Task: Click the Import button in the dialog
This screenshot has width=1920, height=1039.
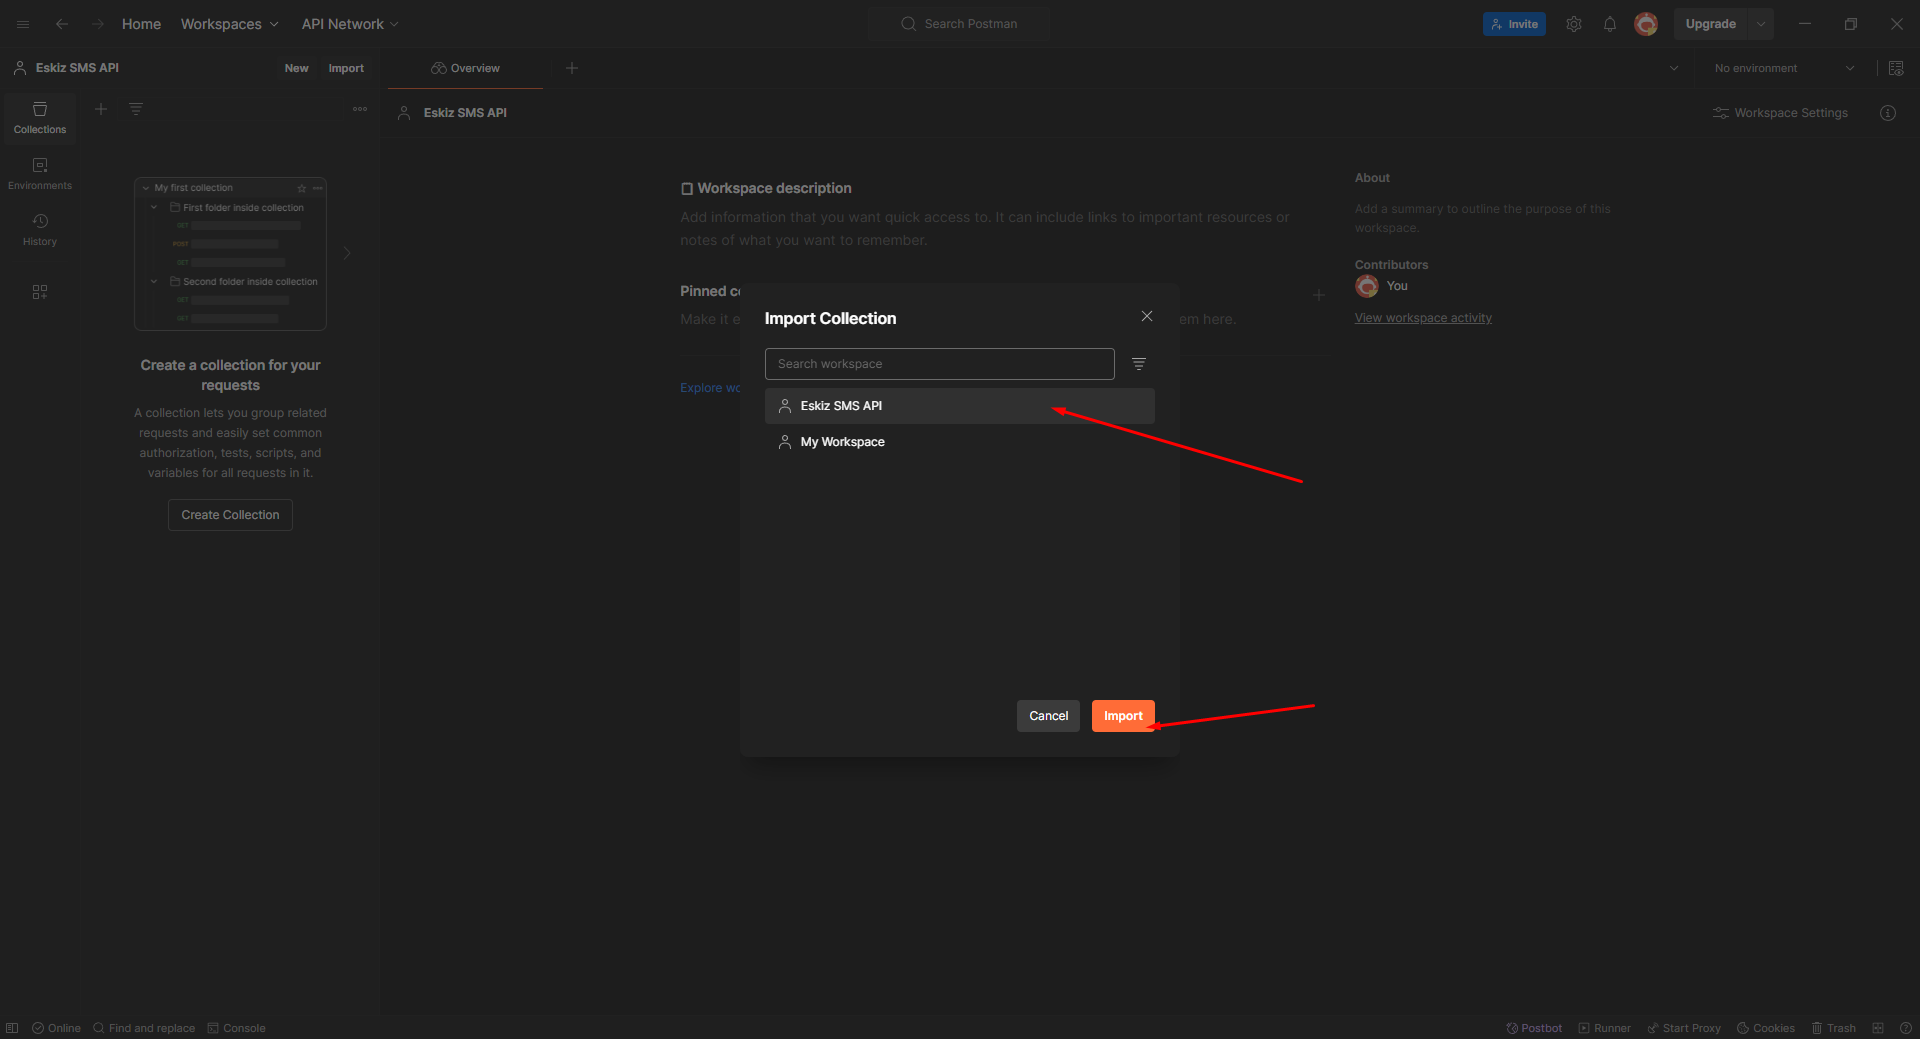Action: [1122, 716]
